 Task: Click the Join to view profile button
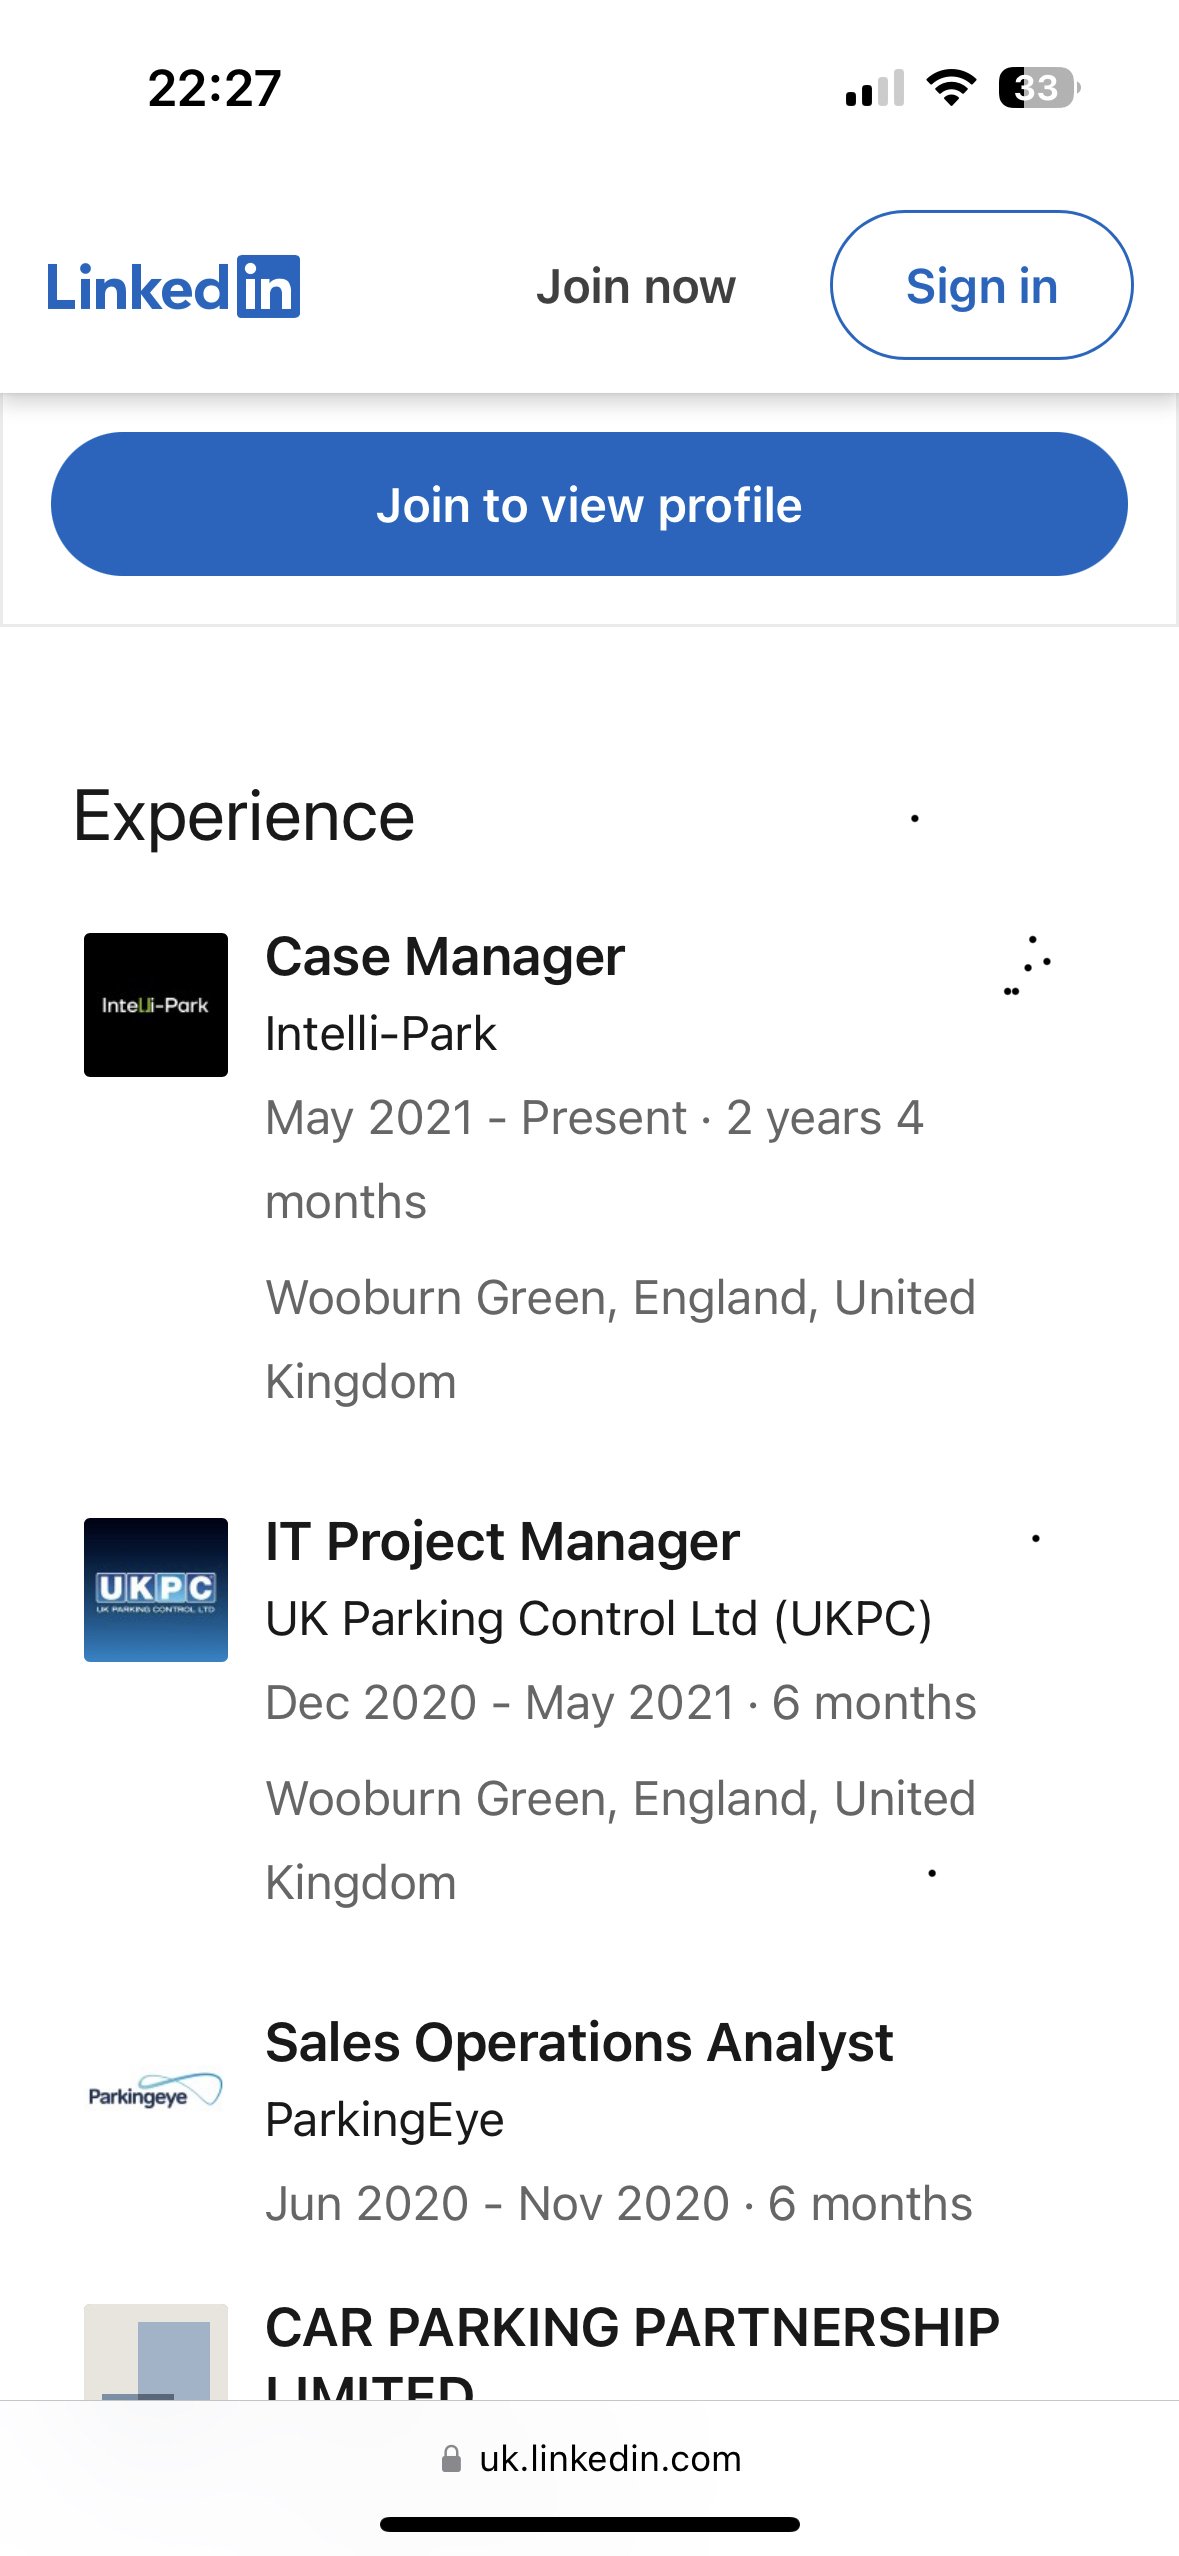(589, 504)
